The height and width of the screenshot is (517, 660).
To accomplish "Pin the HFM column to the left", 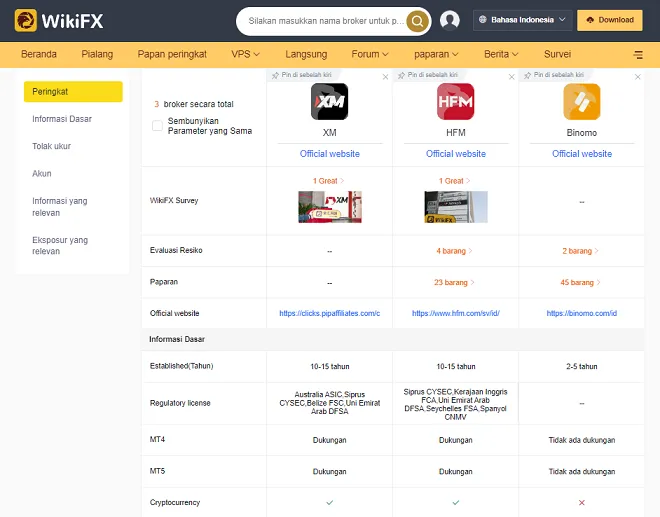I will point(428,75).
